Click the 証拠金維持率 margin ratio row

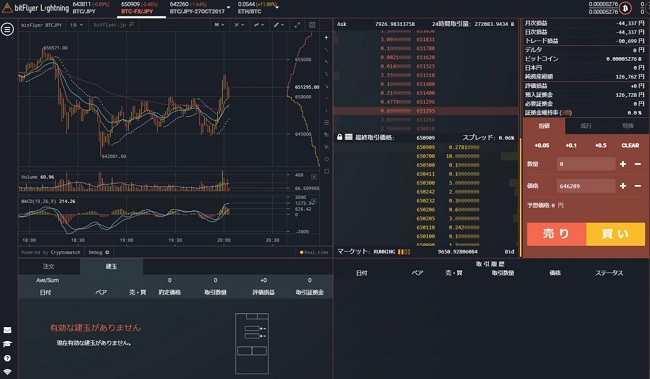pos(584,112)
